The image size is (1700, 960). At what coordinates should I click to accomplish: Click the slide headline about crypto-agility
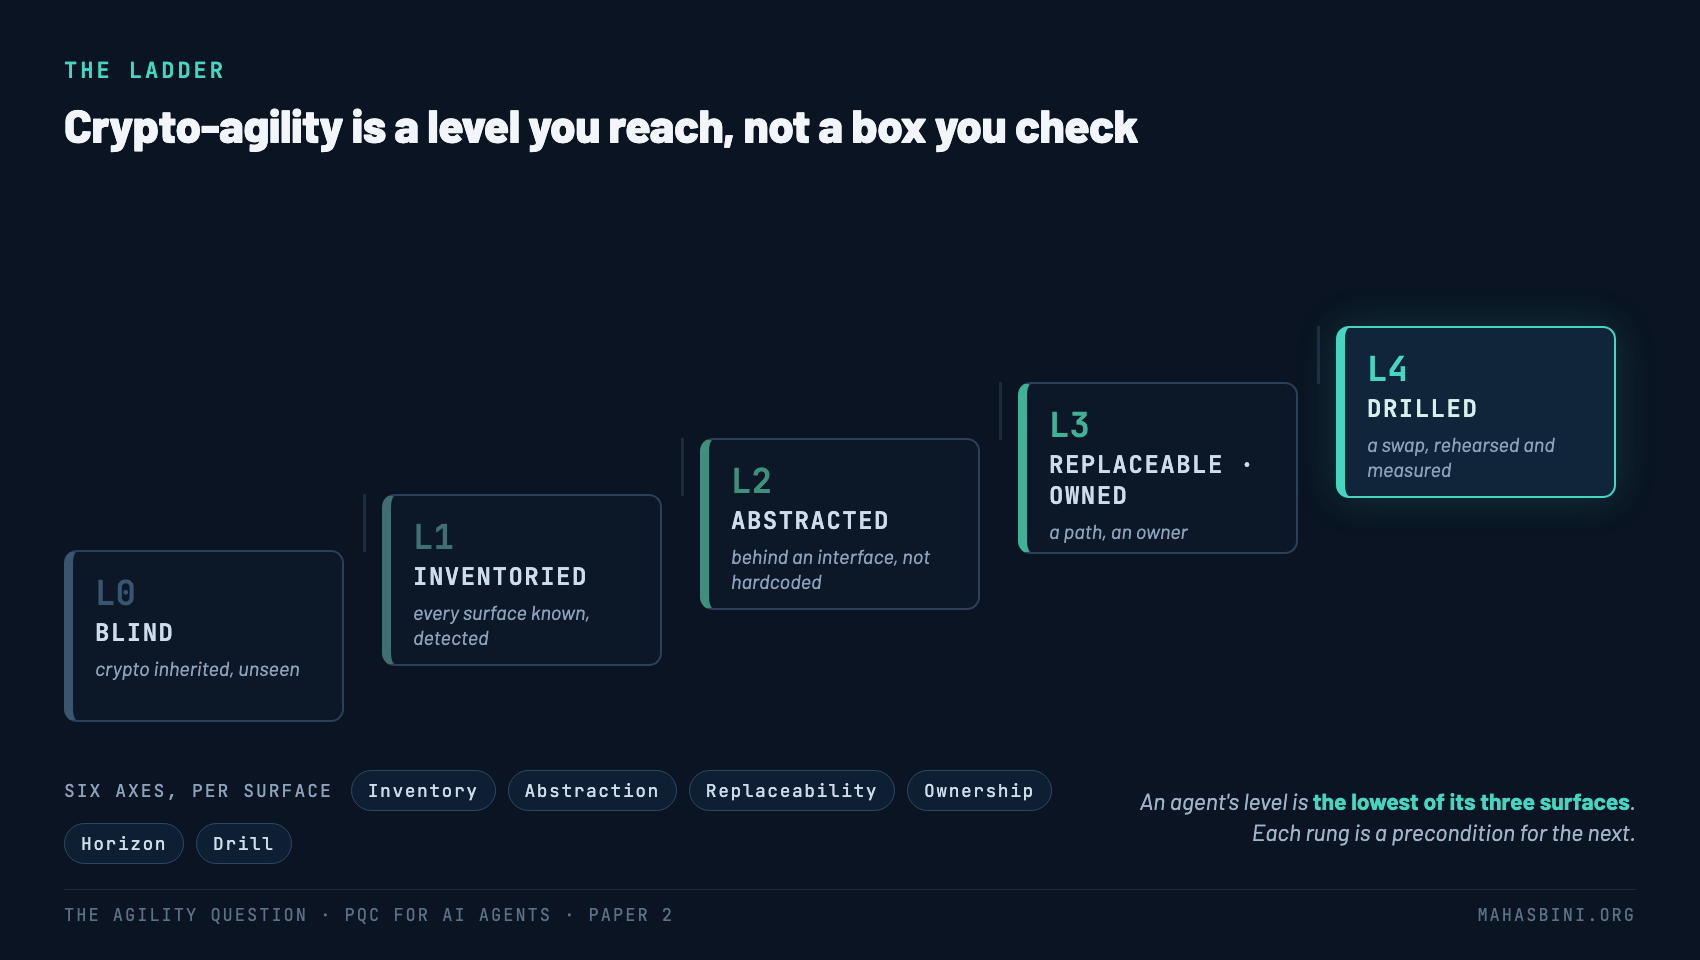[x=600, y=128]
